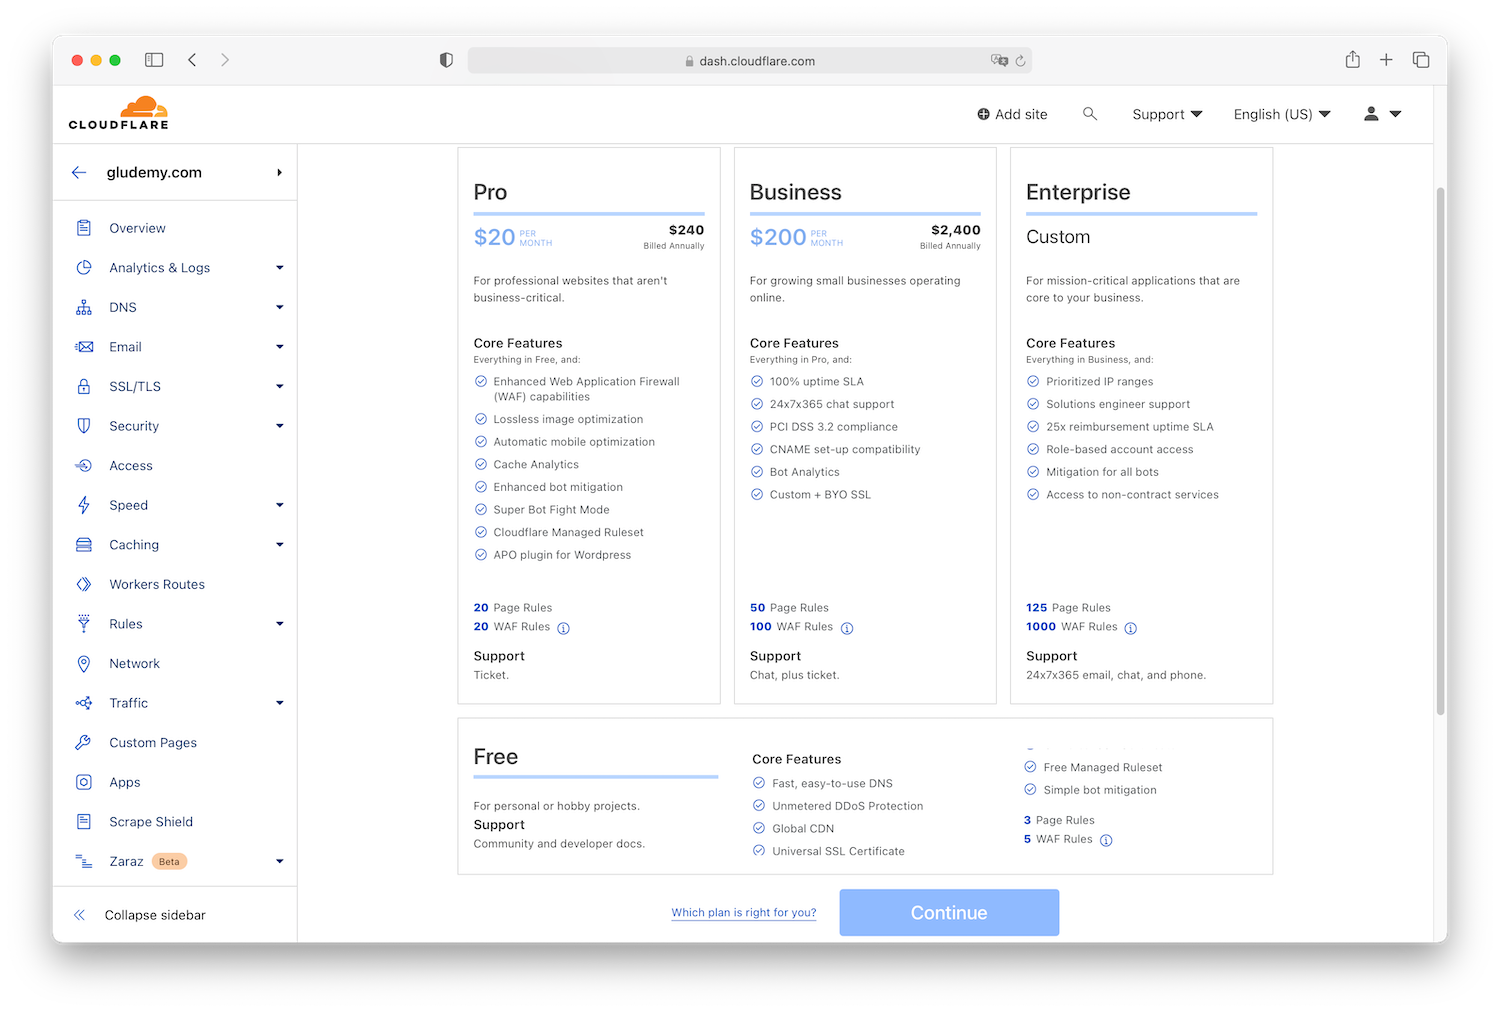This screenshot has height=1012, width=1500.
Task: Click the Continue button
Action: coord(949,913)
